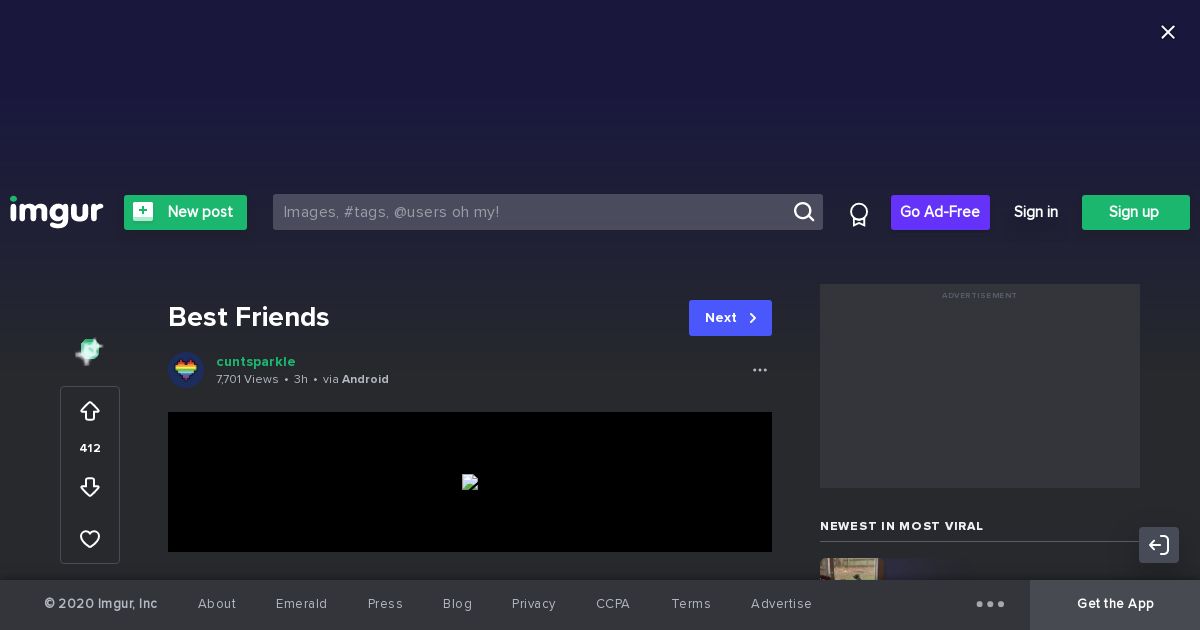Image resolution: width=1200 pixels, height=630 pixels.
Task: Open the post options three-dots menu
Action: pyautogui.click(x=760, y=370)
